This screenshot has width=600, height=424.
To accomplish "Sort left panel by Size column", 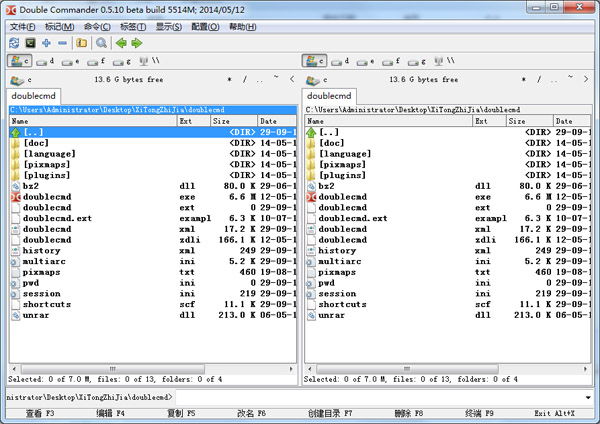I will pos(234,121).
